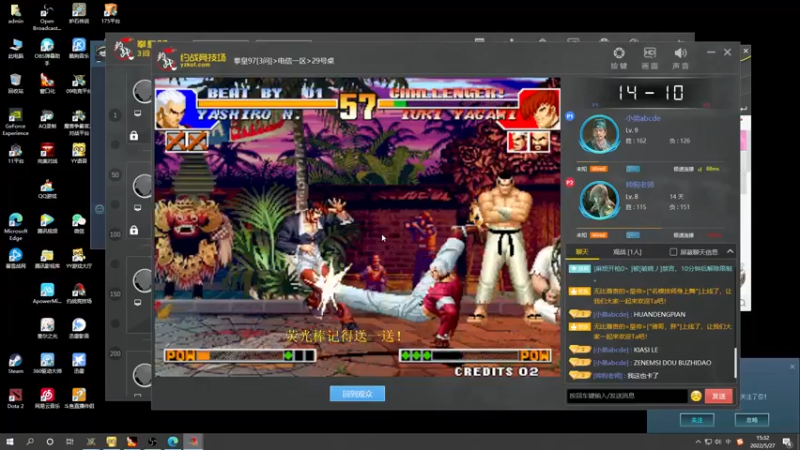The width and height of the screenshot is (800, 450).
Task: Open the 360驱动大师 desktop icon
Action: click(x=47, y=363)
